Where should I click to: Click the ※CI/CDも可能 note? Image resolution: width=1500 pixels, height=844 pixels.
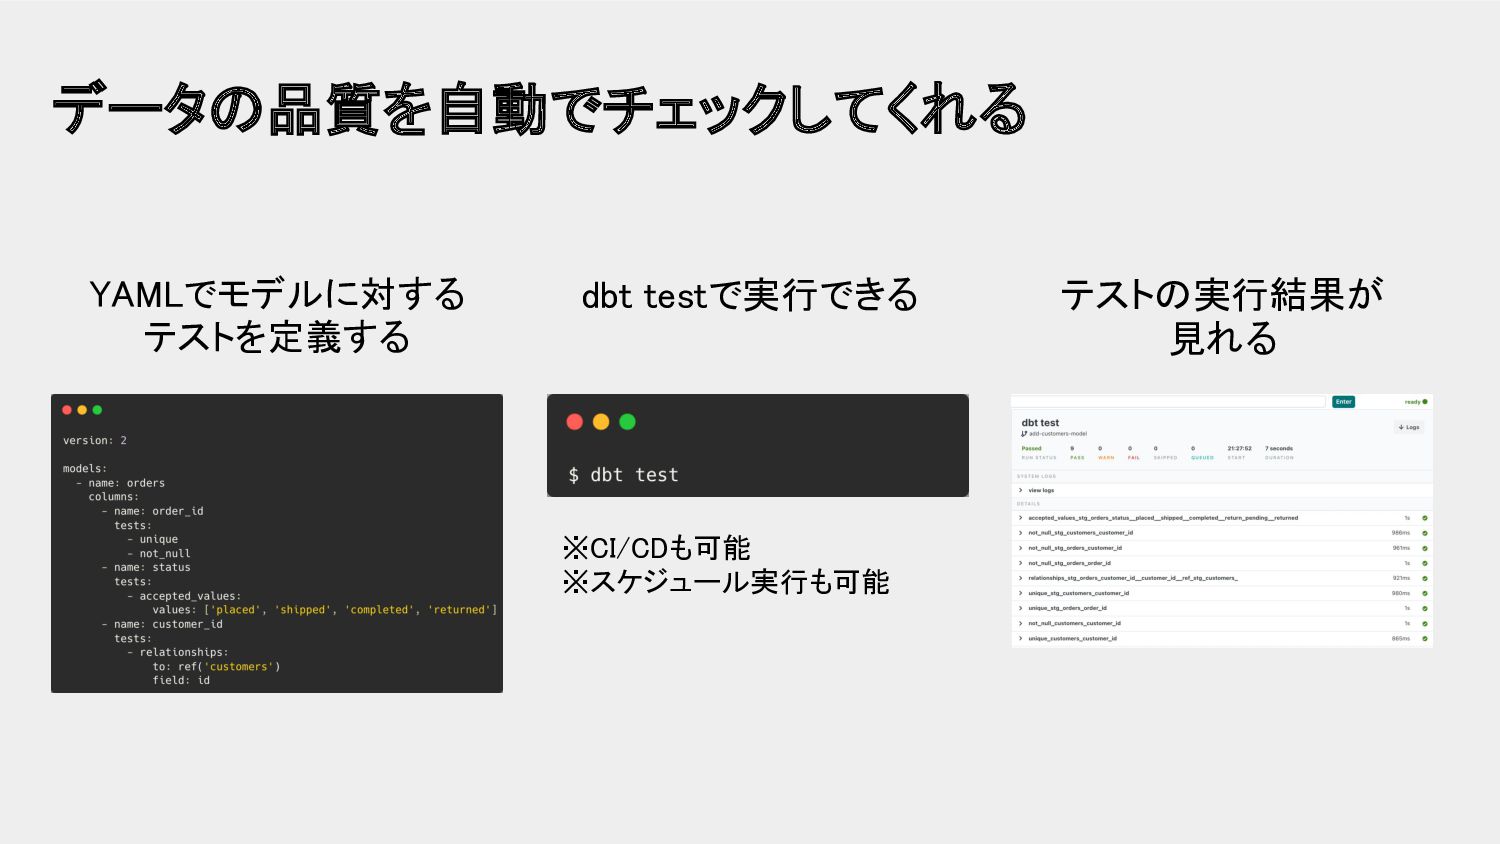tap(656, 548)
